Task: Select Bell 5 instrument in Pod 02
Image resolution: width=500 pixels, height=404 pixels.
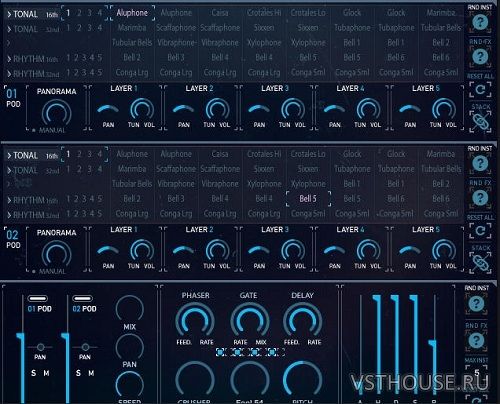Action: tap(308, 199)
